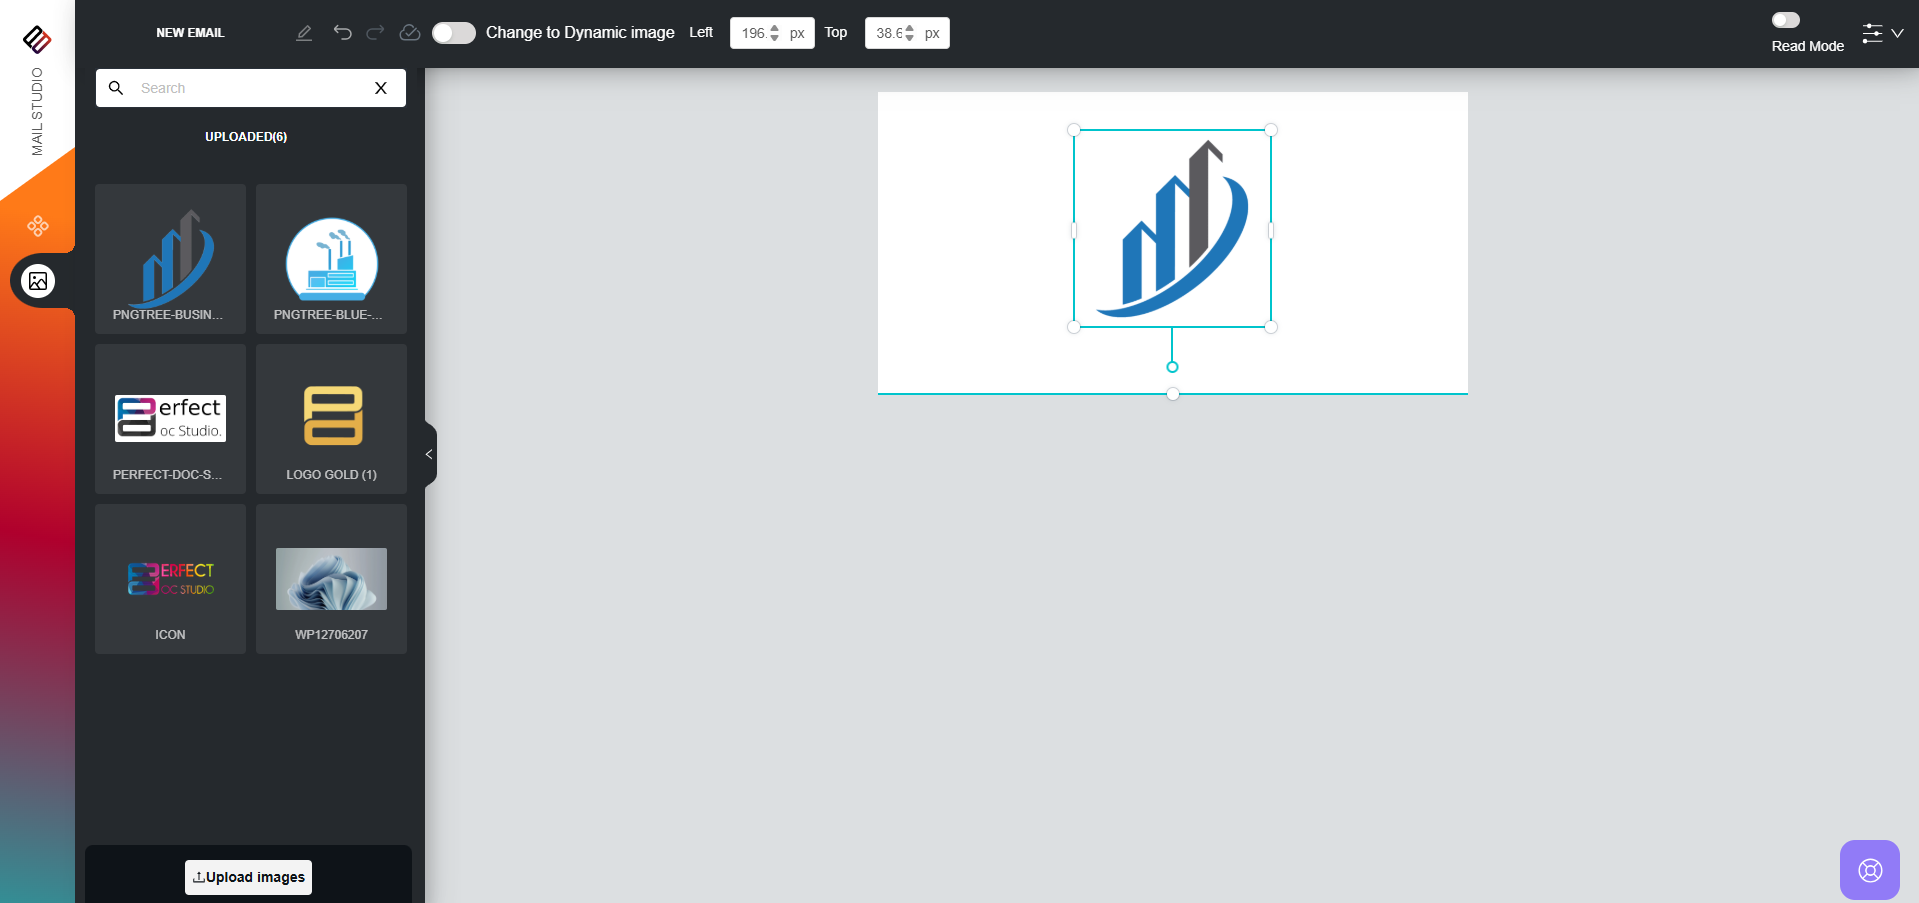Collapse the left images panel

(429, 454)
